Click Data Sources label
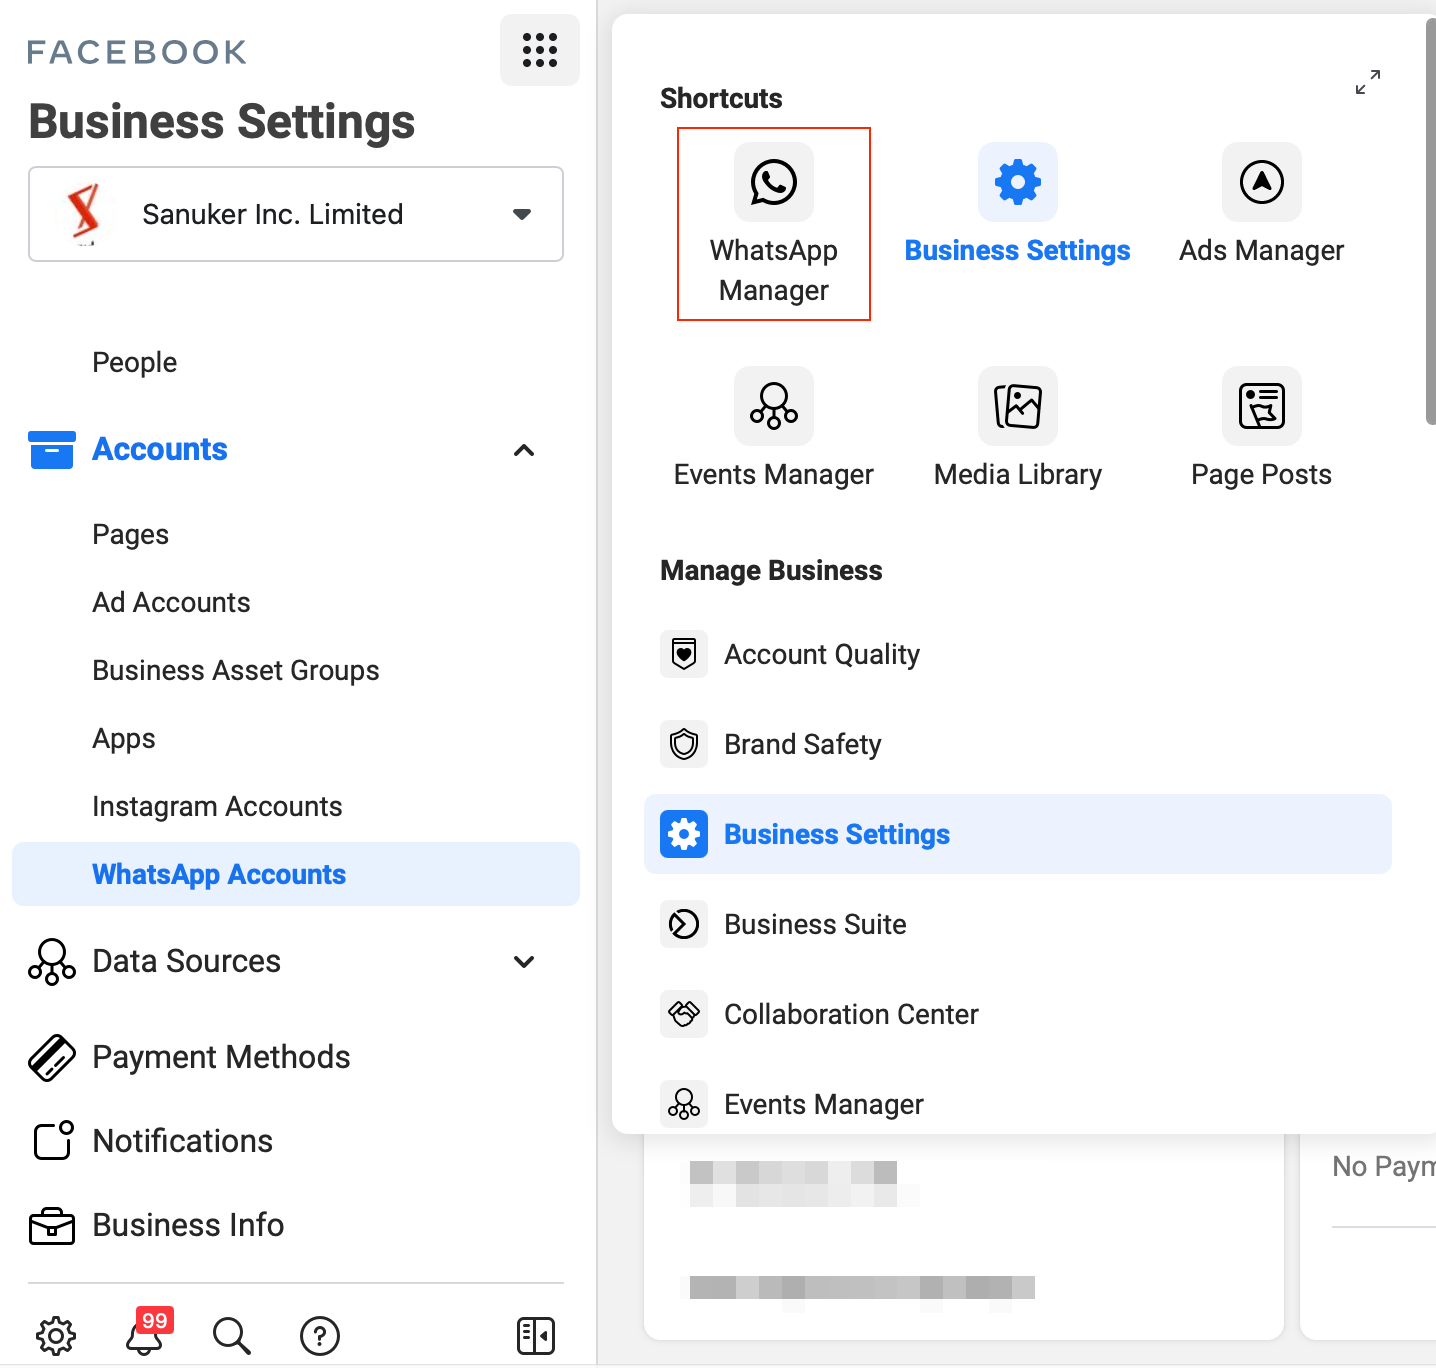Viewport: 1436px width, 1368px height. coord(186,961)
